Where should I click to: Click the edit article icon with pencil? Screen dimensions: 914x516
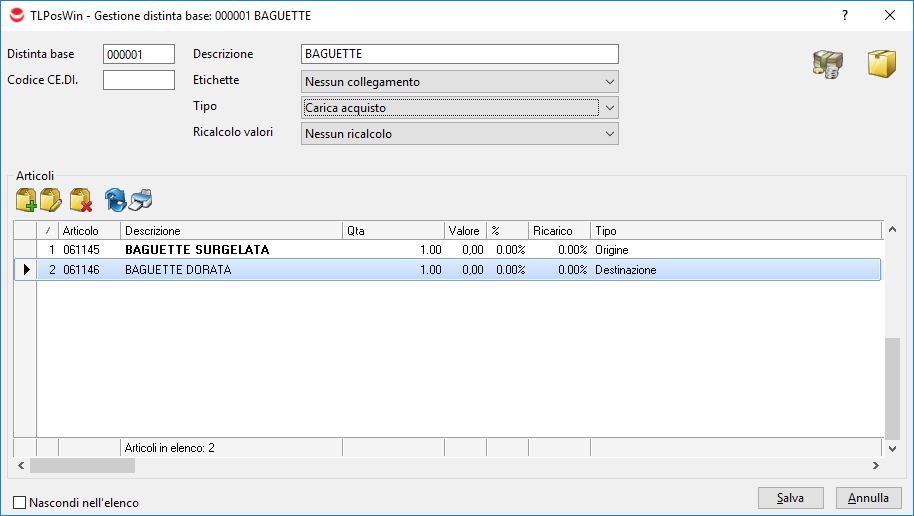point(51,200)
